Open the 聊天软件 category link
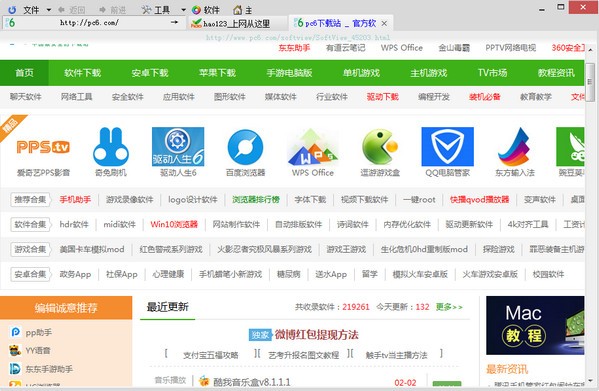 coord(26,97)
